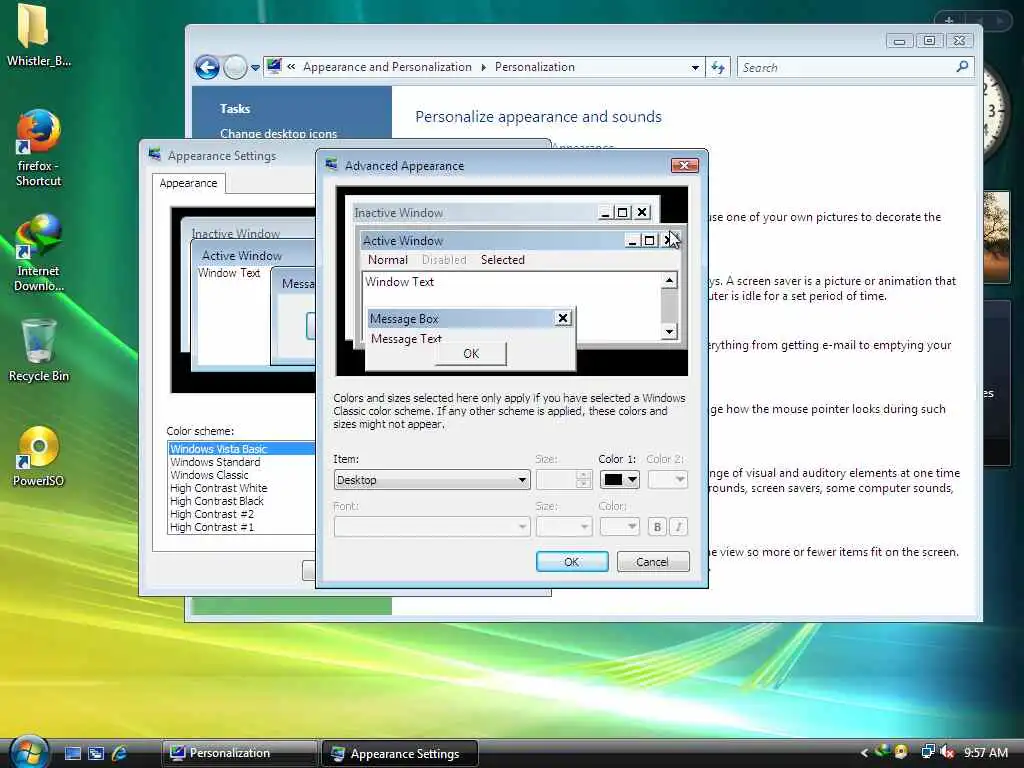Click preview scrollbar up arrow
The width and height of the screenshot is (1024, 768).
[x=669, y=281]
